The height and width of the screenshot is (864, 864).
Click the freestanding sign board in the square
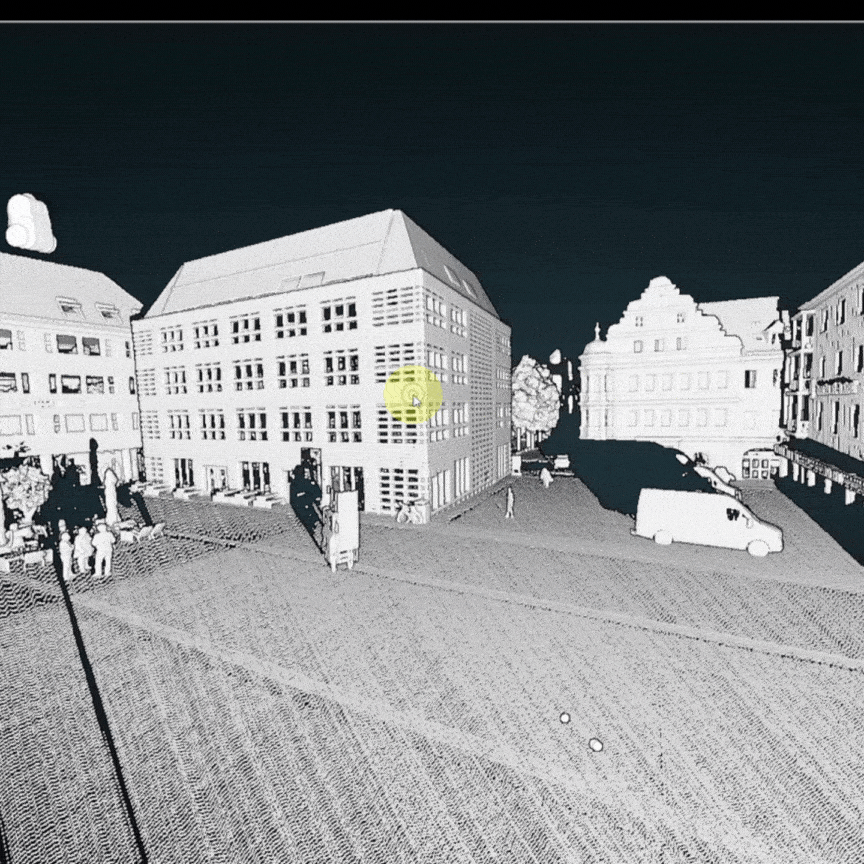tap(345, 527)
